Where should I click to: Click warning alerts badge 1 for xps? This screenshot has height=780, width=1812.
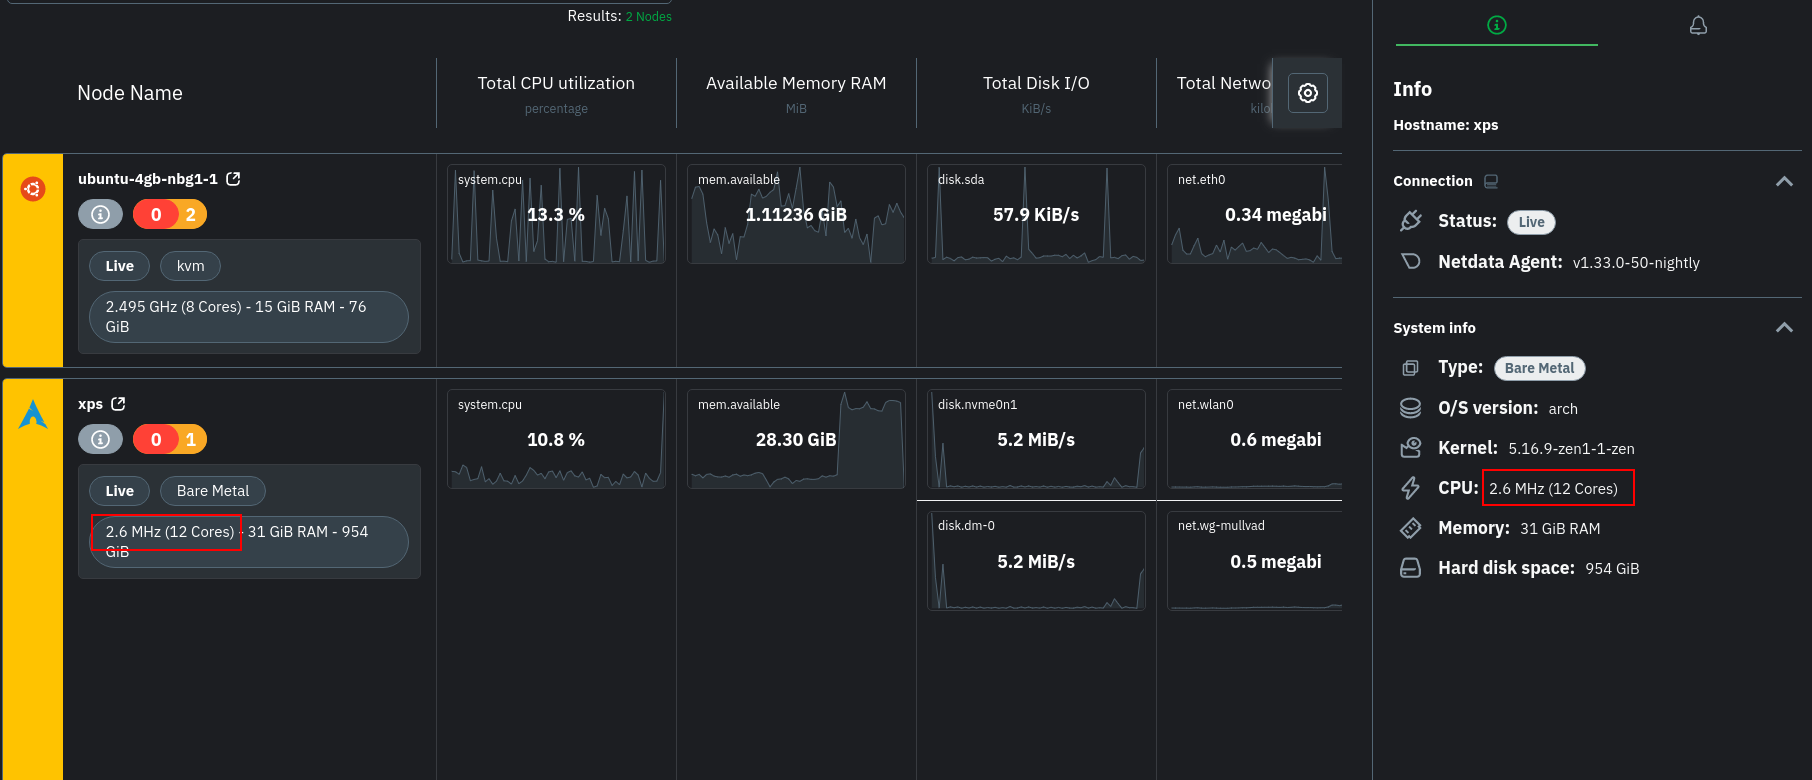coord(191,439)
